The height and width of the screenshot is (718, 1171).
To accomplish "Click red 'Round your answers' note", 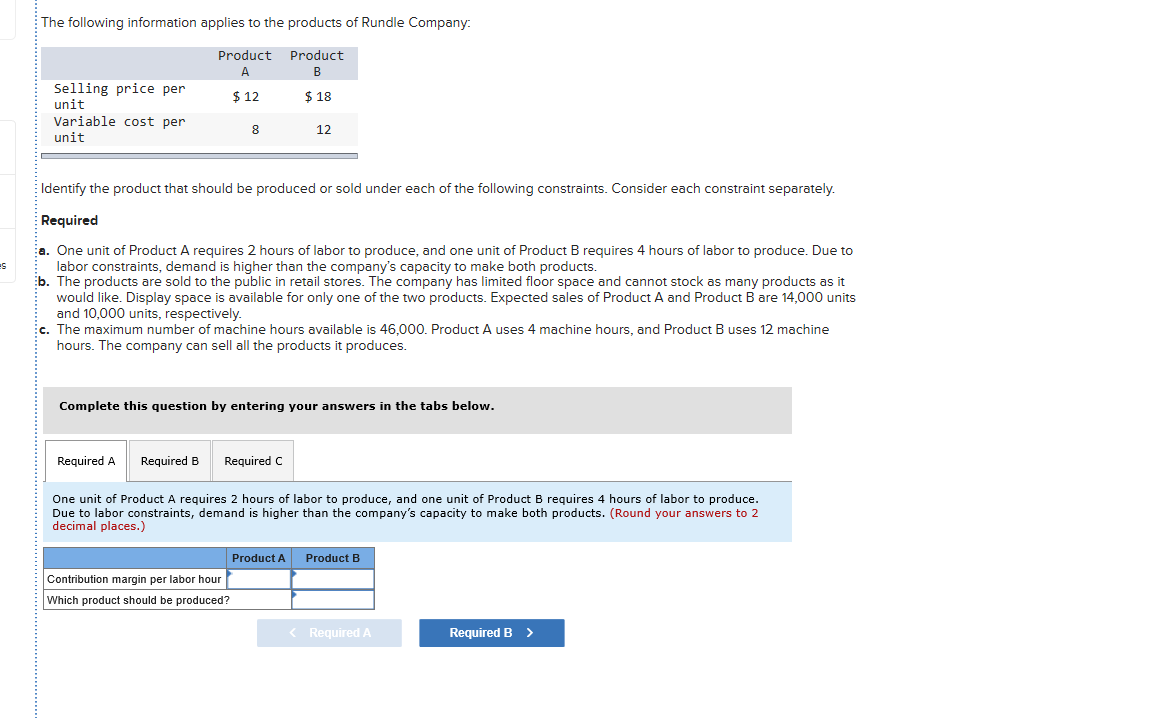I will point(406,519).
